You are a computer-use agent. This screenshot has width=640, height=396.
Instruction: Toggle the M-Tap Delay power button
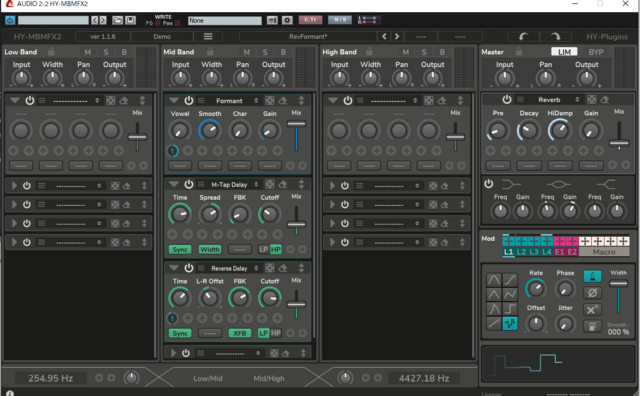tap(189, 184)
